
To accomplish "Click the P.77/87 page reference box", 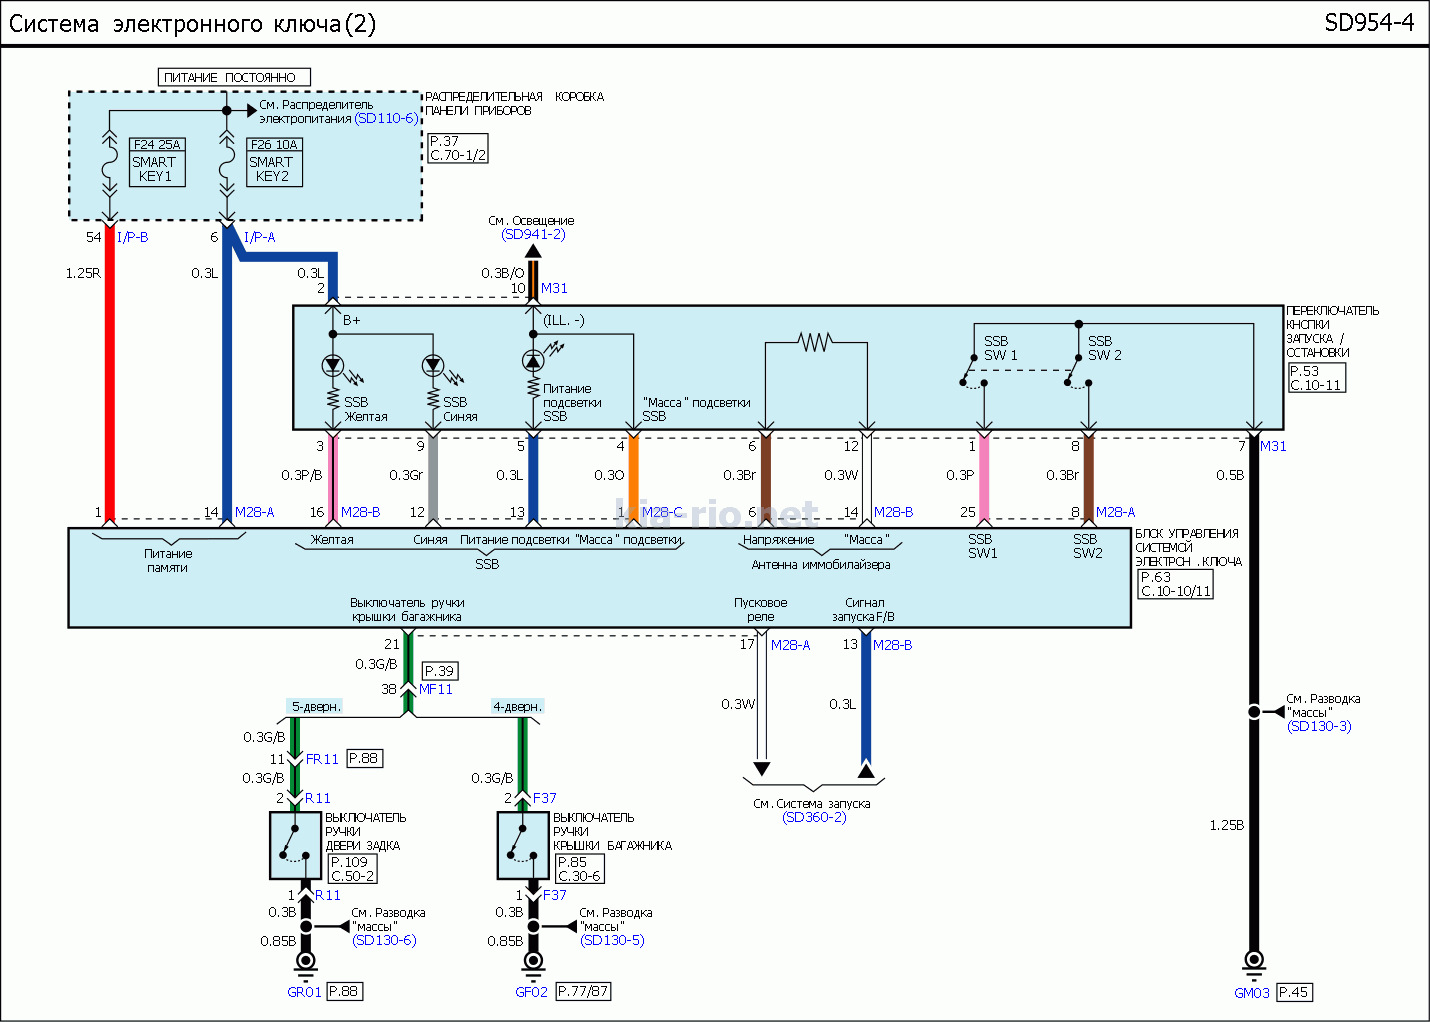I will 583,991.
